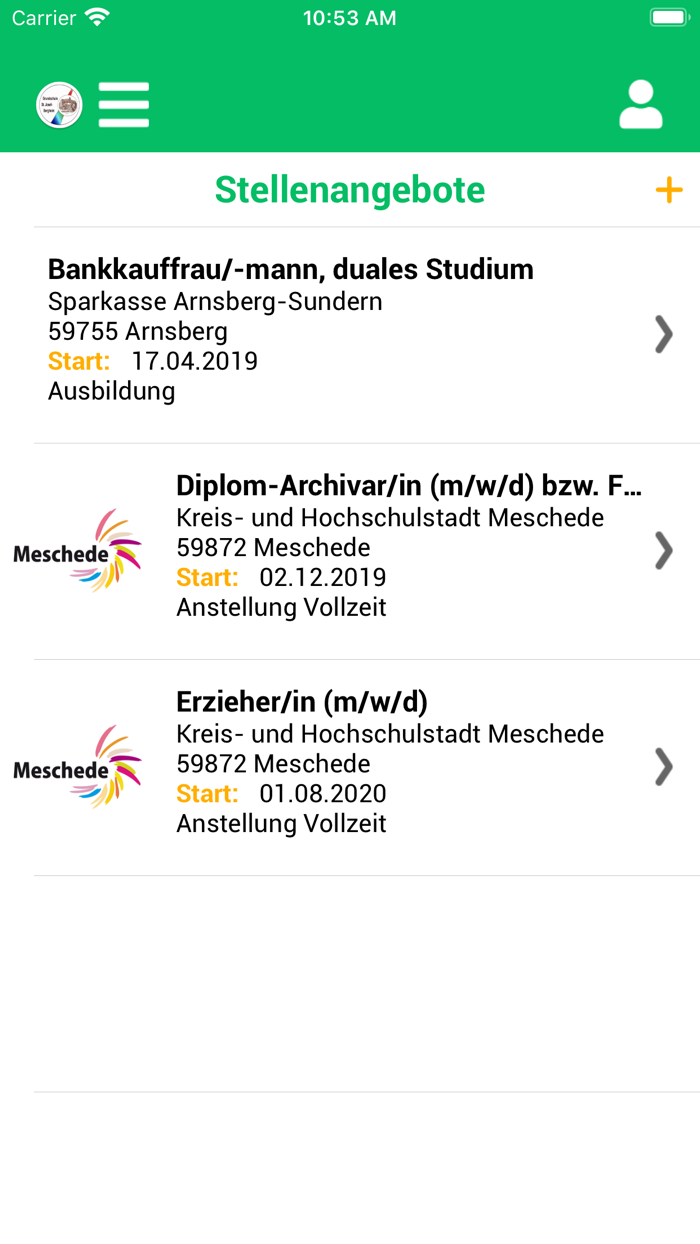
Task: Open the Bankkauffrau duales Studium job
Action: point(291,269)
